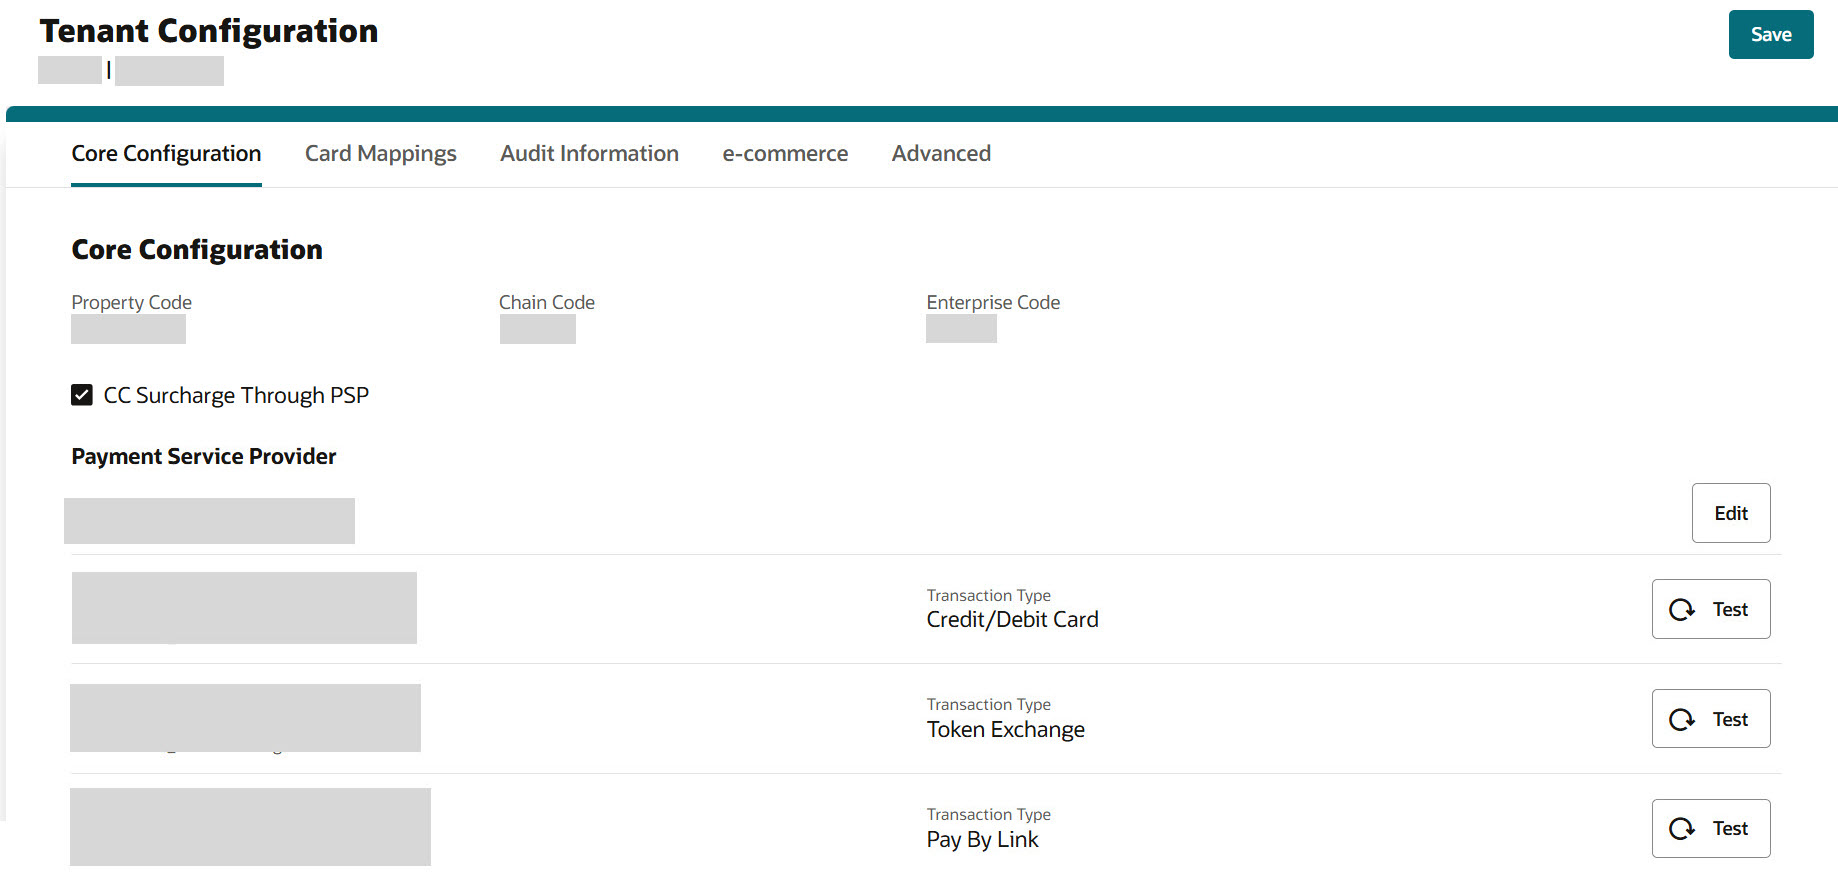Click the Pay By Link text
The image size is (1838, 884).
[982, 840]
